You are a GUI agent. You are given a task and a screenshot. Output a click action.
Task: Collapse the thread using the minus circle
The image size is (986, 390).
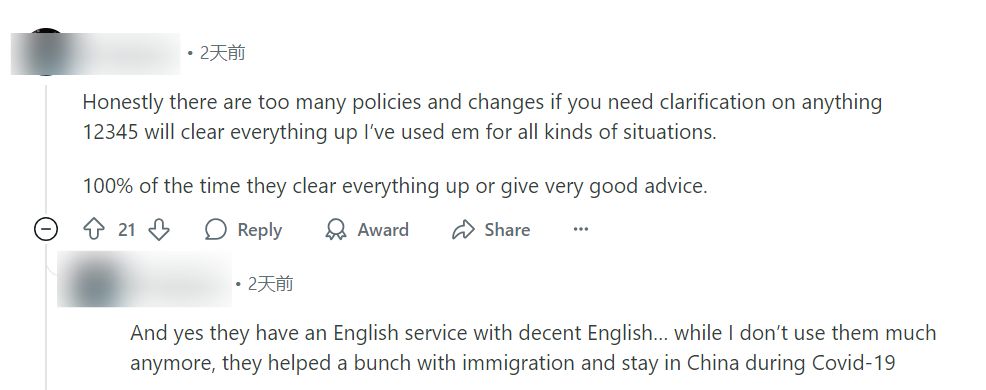(46, 230)
